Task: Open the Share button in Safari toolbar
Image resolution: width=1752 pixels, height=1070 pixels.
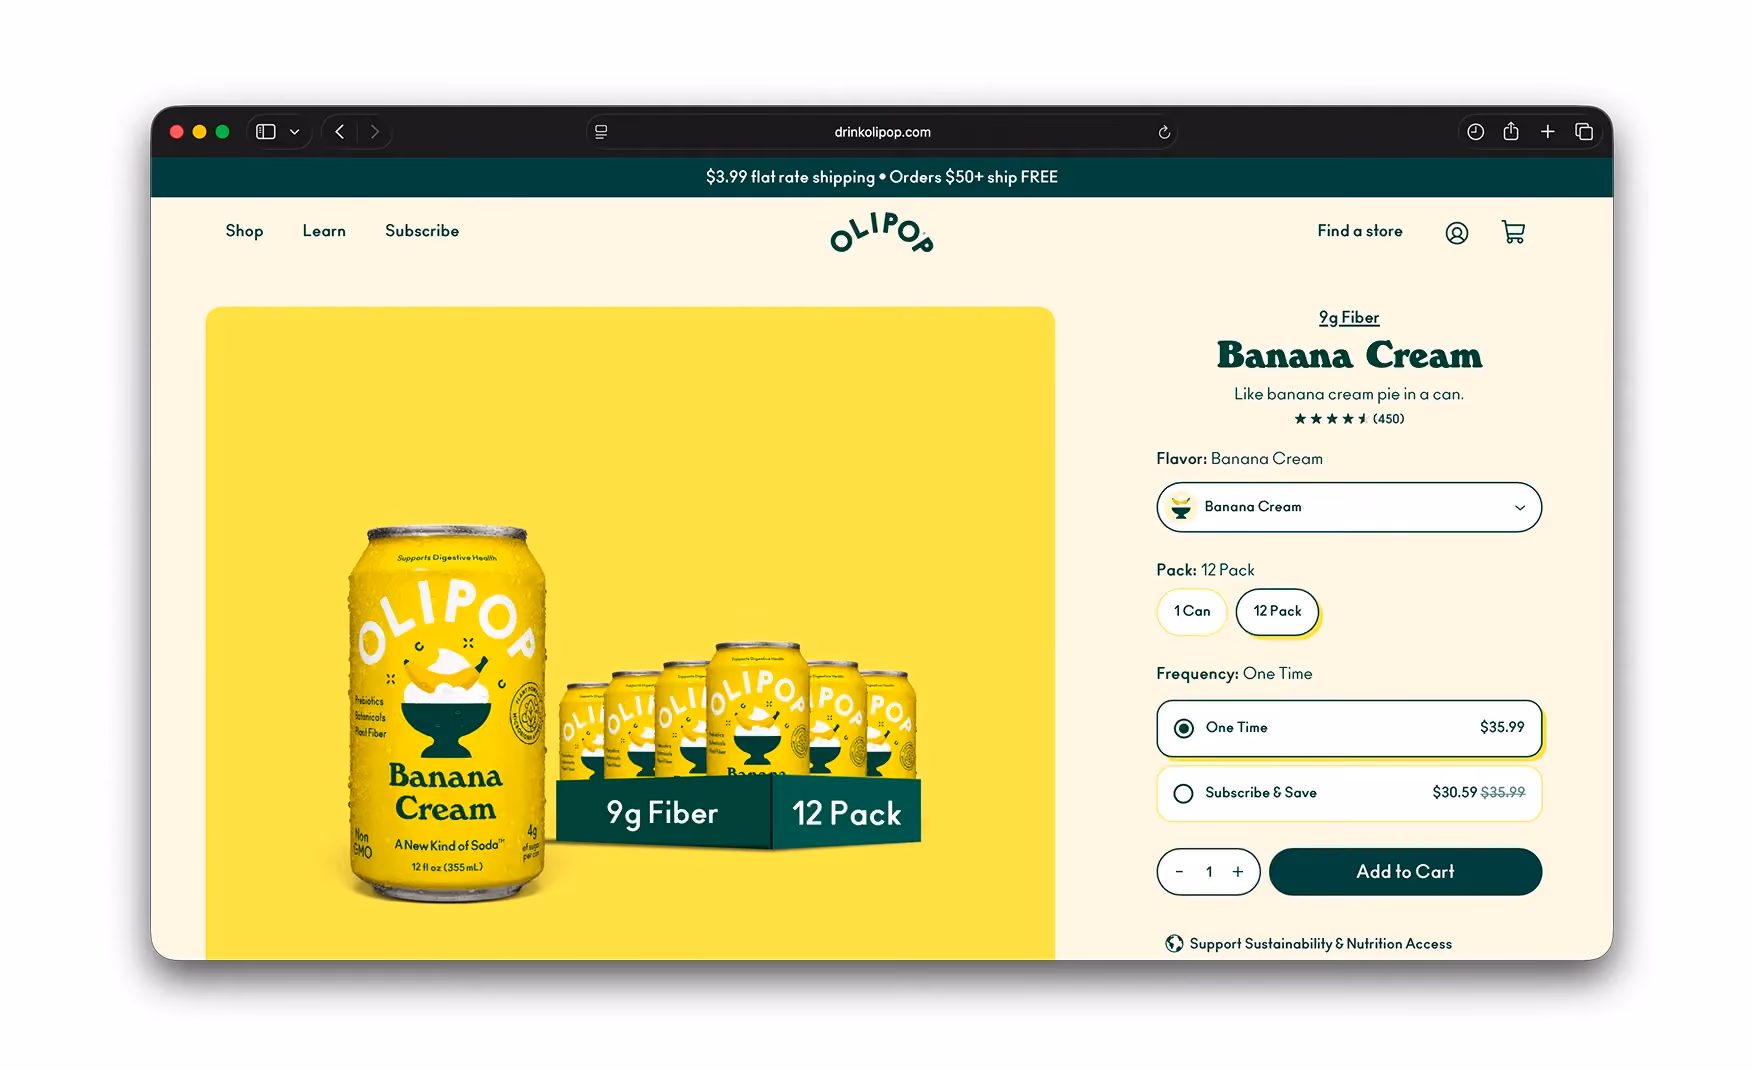Action: 1511,131
